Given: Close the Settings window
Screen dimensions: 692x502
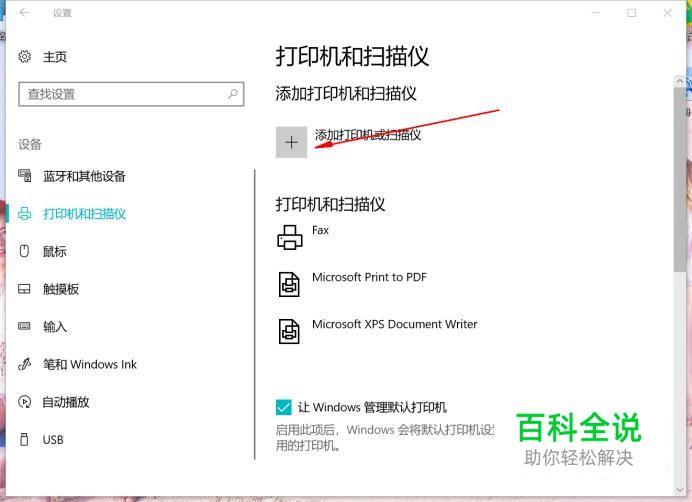Looking at the screenshot, I should [667, 13].
